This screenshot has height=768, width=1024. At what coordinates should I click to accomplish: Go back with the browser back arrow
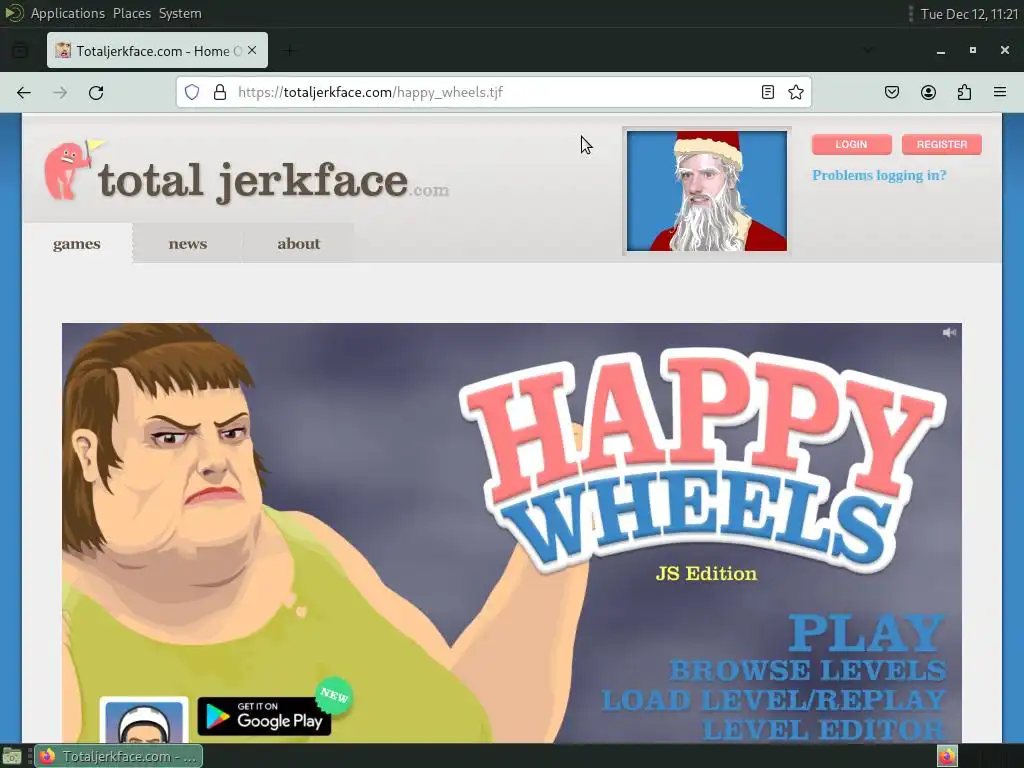click(x=24, y=93)
